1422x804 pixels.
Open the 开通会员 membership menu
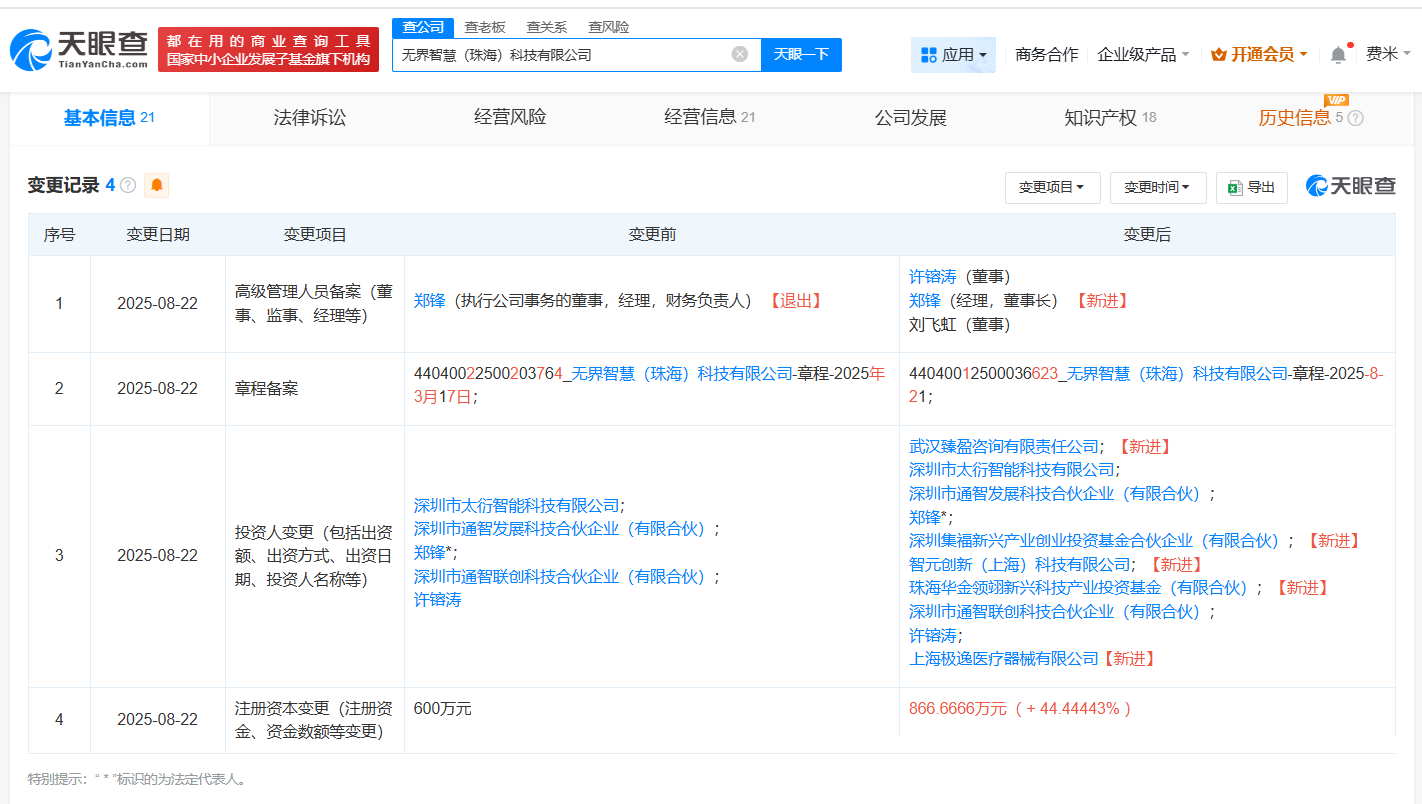pos(1259,55)
